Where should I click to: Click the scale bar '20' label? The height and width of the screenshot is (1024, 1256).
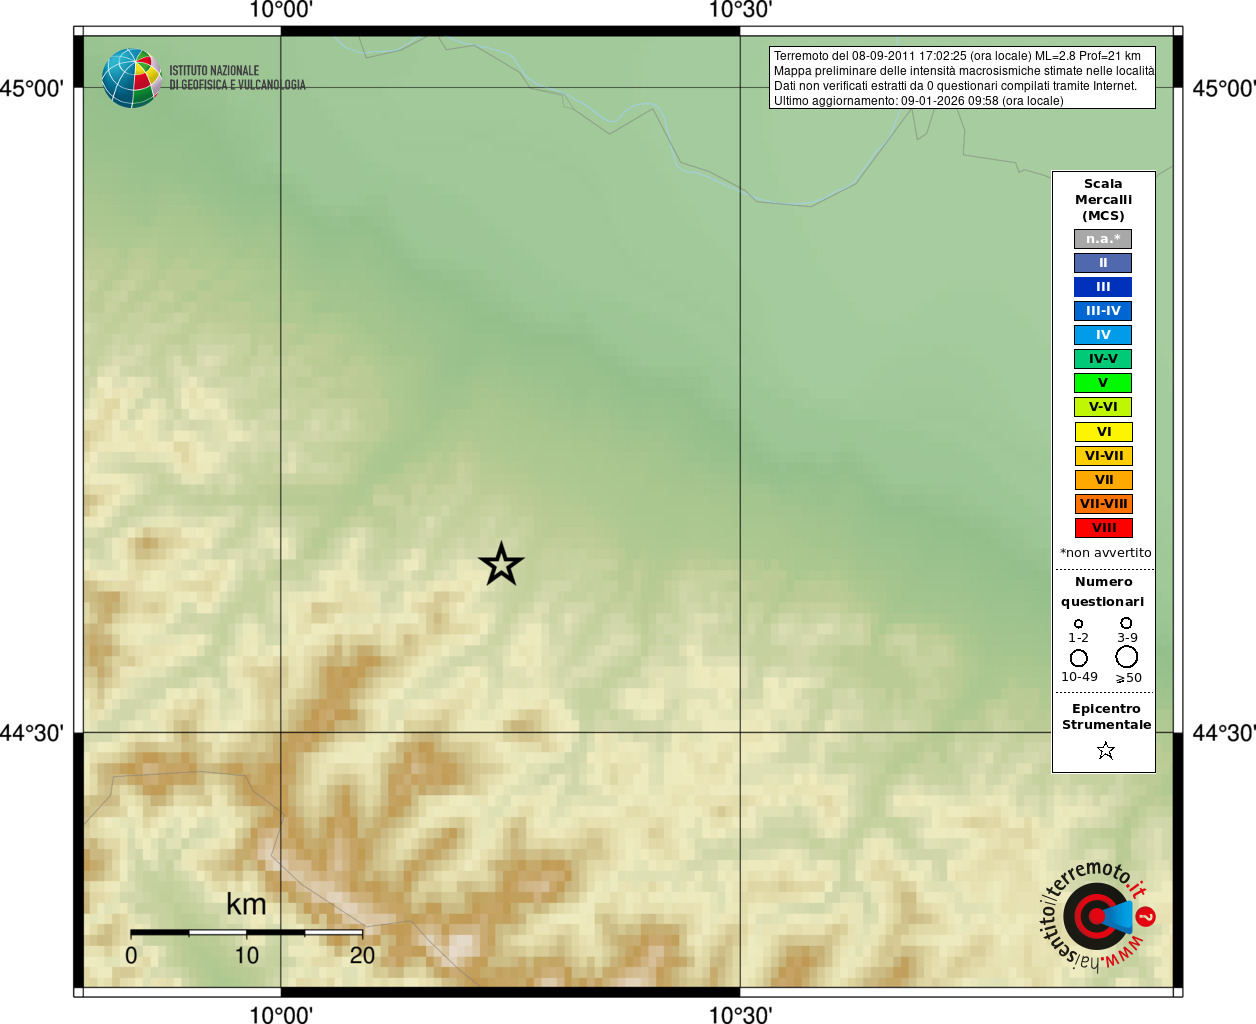(x=362, y=955)
